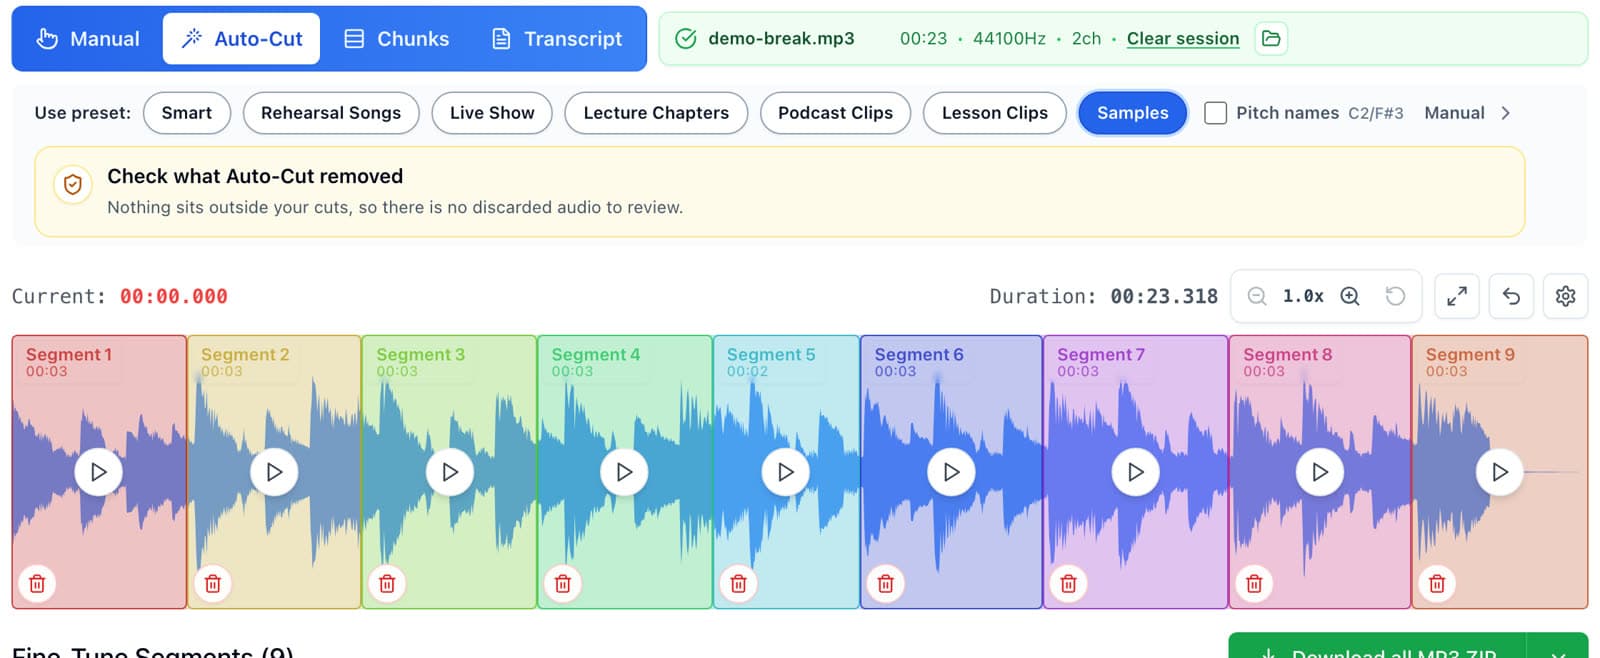The height and width of the screenshot is (658, 1600).
Task: Go to the Transcript tab
Action: [x=557, y=39]
